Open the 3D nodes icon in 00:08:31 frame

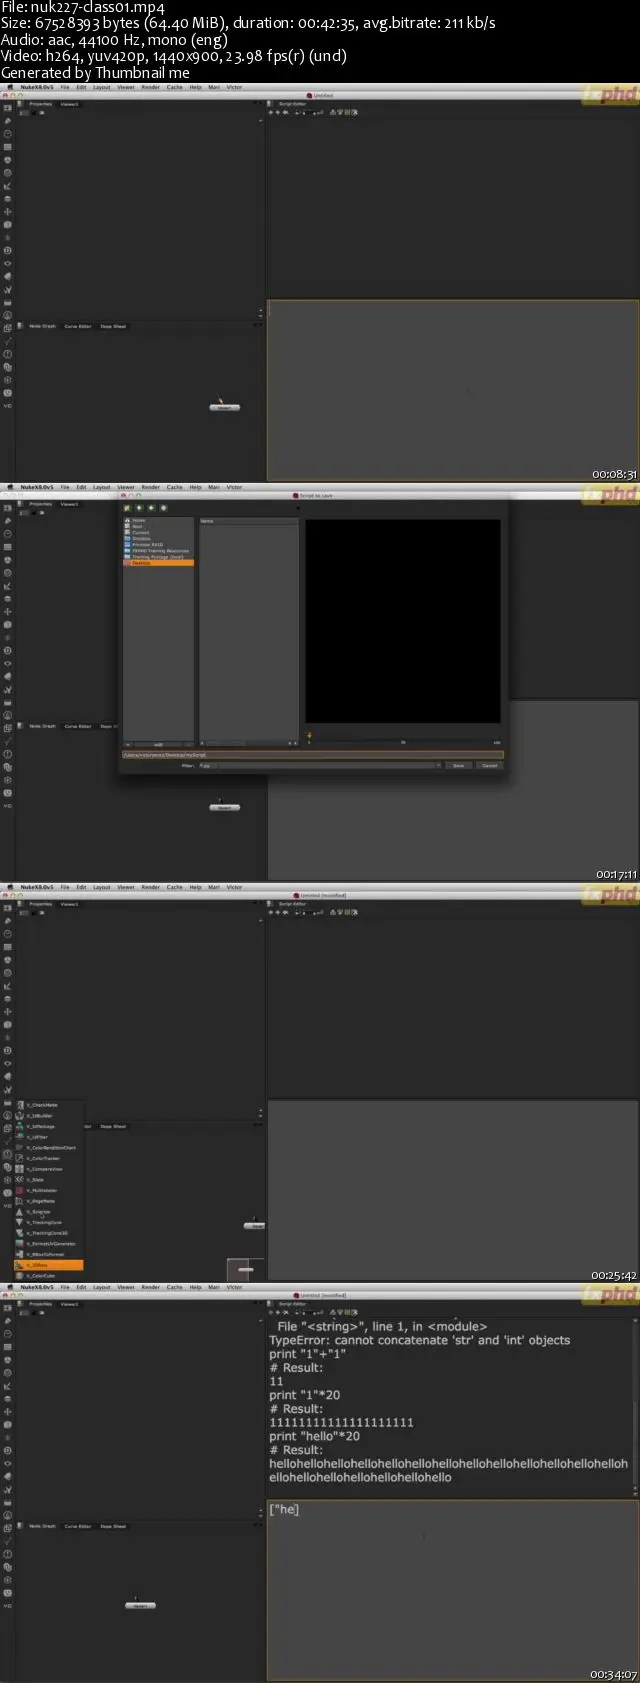click(7, 225)
